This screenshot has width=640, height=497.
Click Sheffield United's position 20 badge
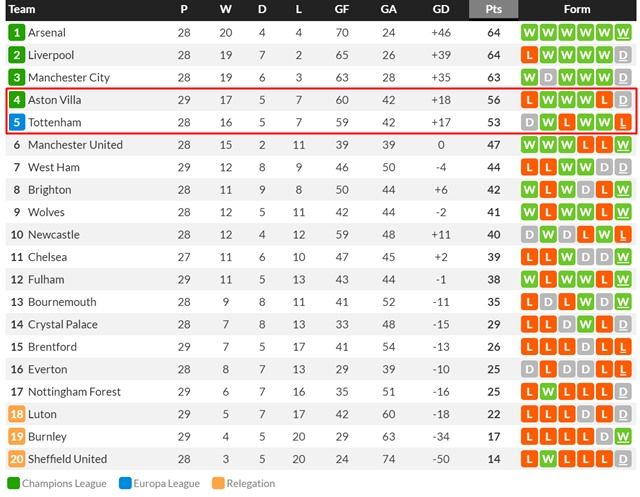coord(16,459)
